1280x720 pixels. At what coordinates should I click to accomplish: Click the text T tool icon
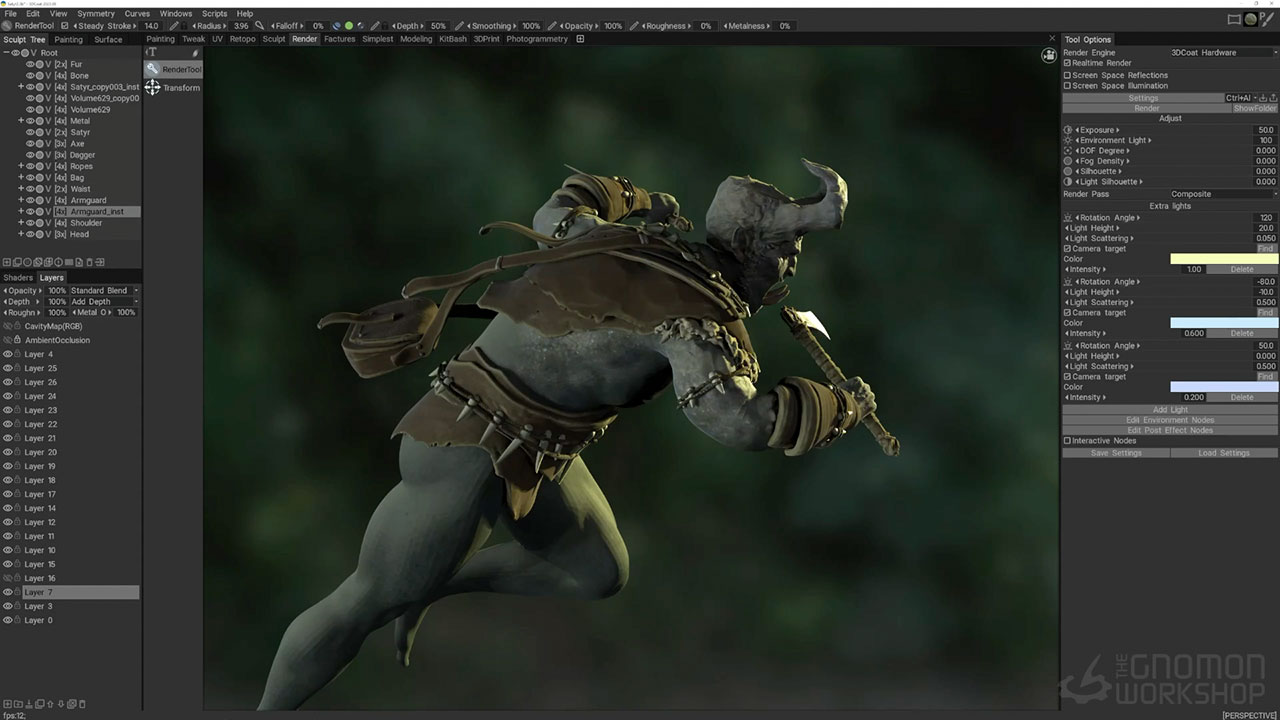click(x=152, y=52)
